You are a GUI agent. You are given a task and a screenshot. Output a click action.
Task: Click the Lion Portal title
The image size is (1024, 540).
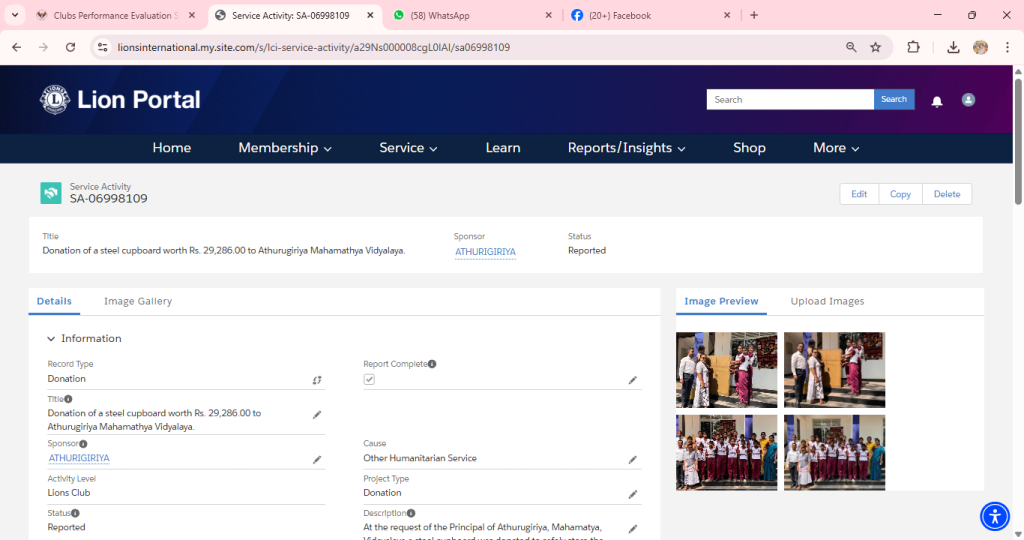138,99
